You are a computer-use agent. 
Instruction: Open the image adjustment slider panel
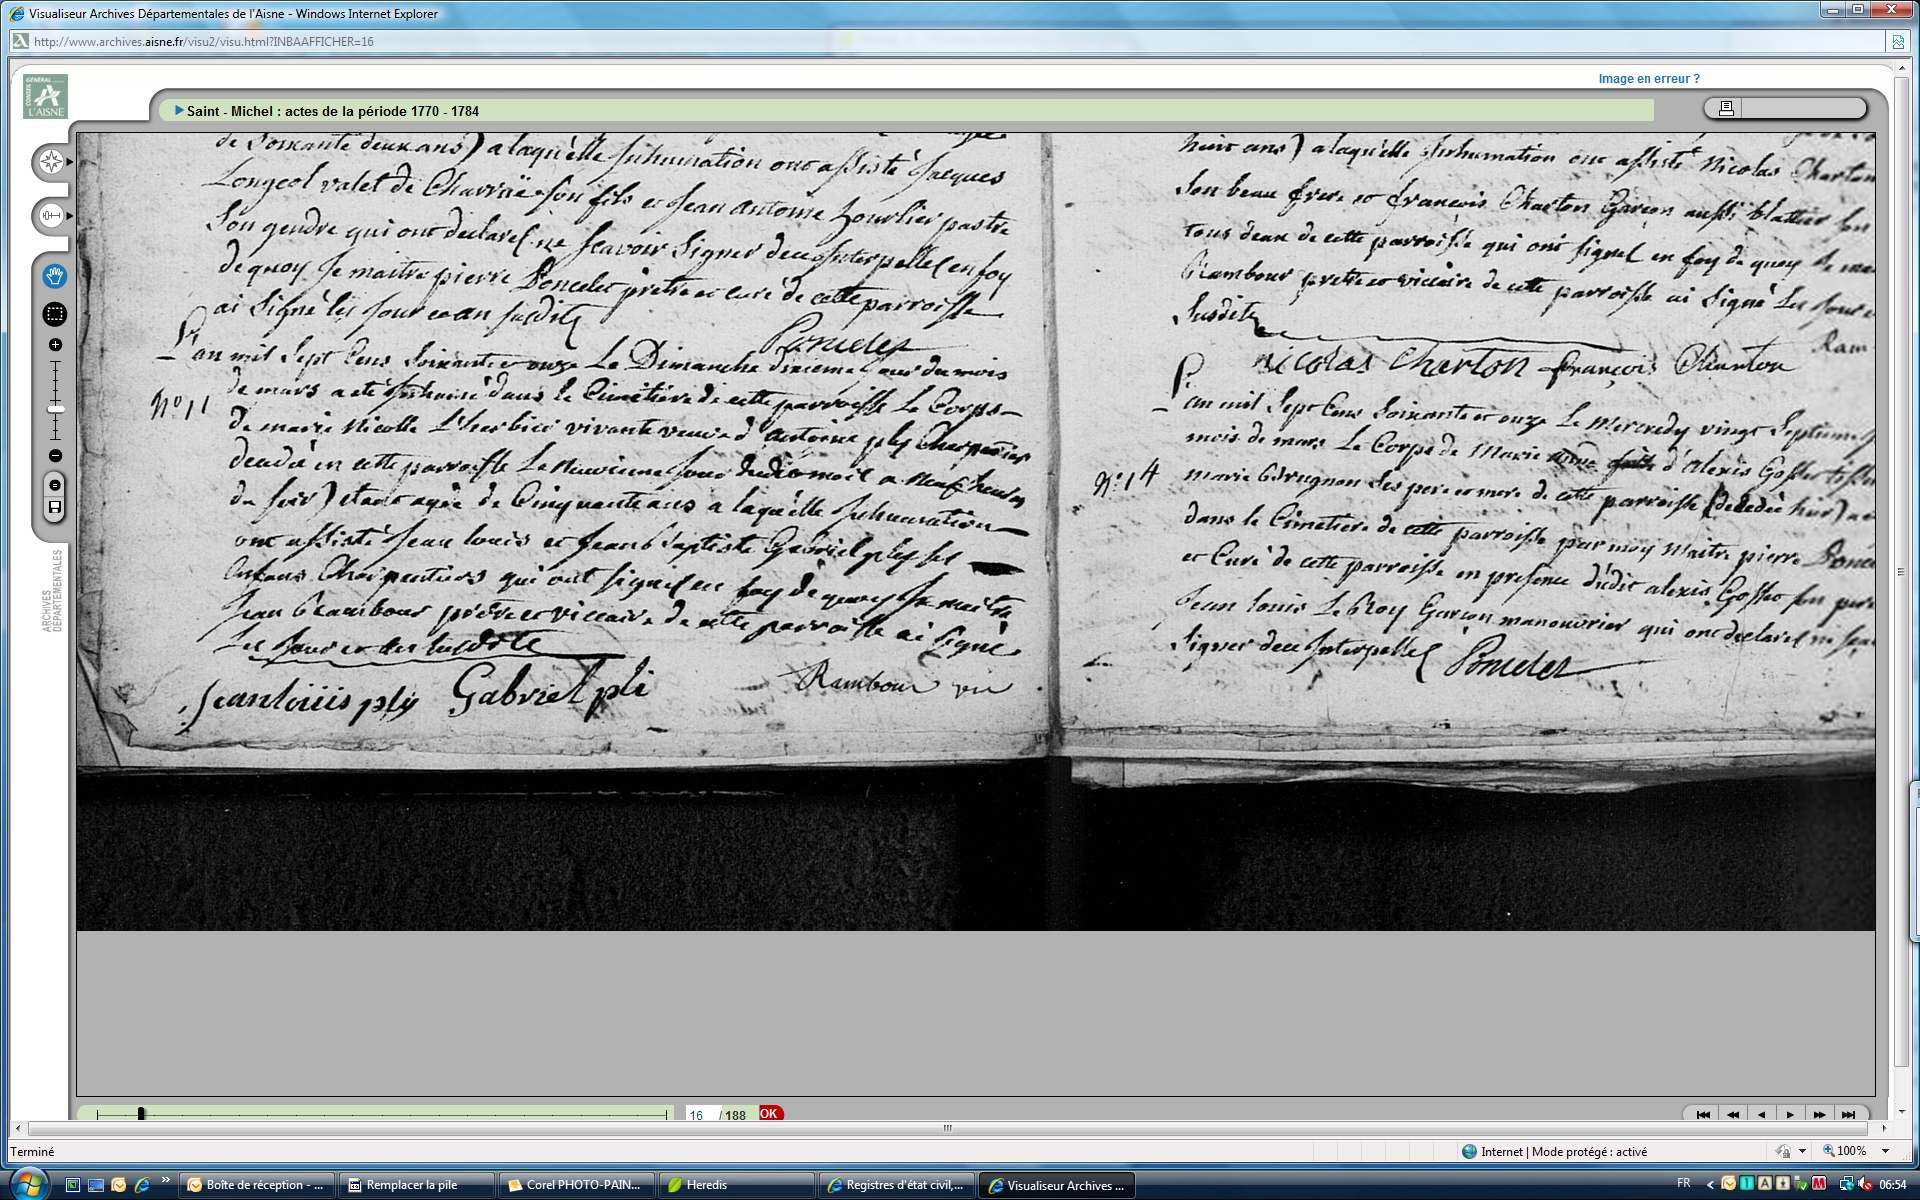click(x=51, y=215)
